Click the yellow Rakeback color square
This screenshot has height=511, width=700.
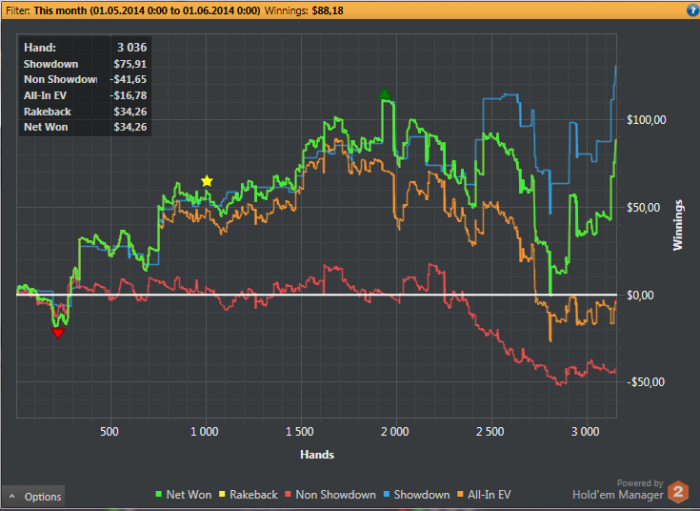(x=222, y=494)
